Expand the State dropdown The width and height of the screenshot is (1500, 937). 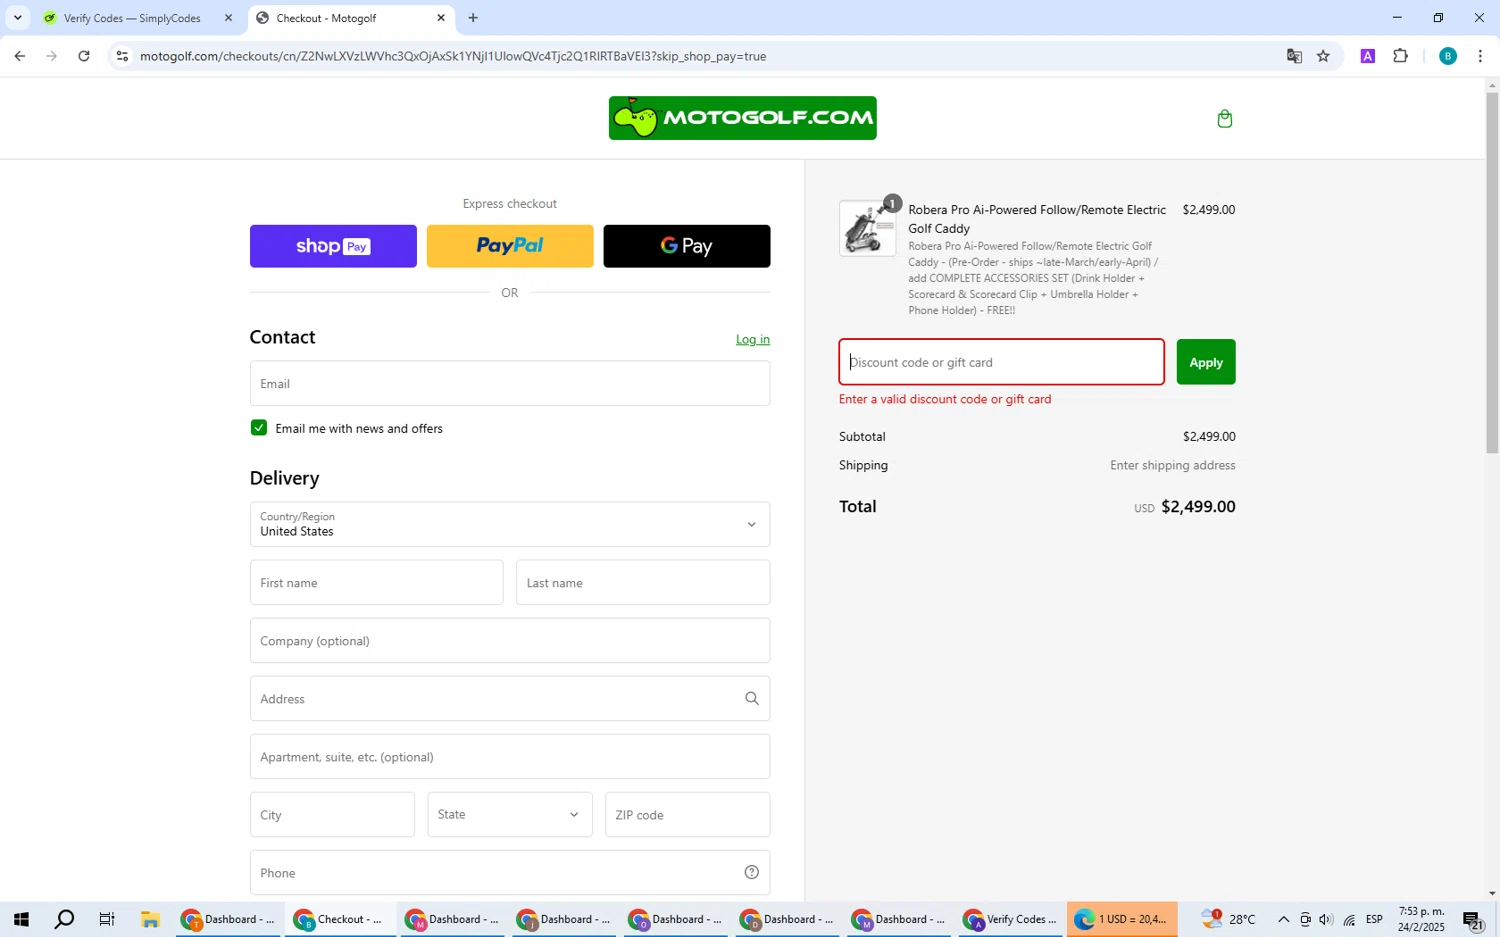pyautogui.click(x=510, y=815)
